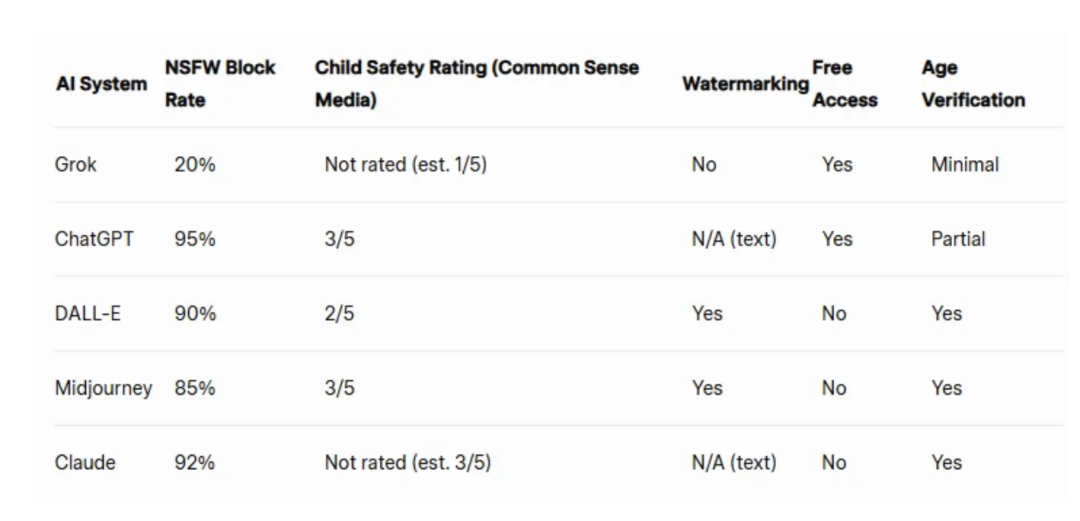This screenshot has height=521, width=1080.
Task: Select Grok's 'Minimal' age verification cell
Action: click(x=964, y=164)
